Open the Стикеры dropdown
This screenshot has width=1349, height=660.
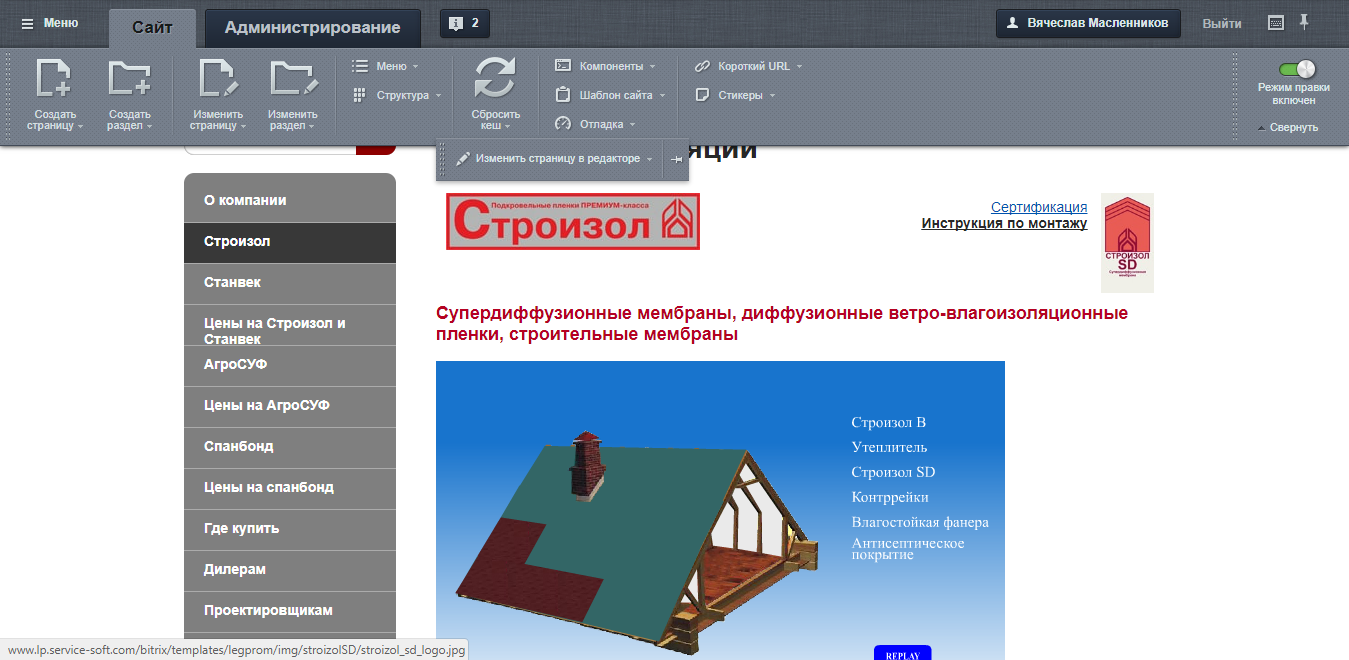click(735, 95)
